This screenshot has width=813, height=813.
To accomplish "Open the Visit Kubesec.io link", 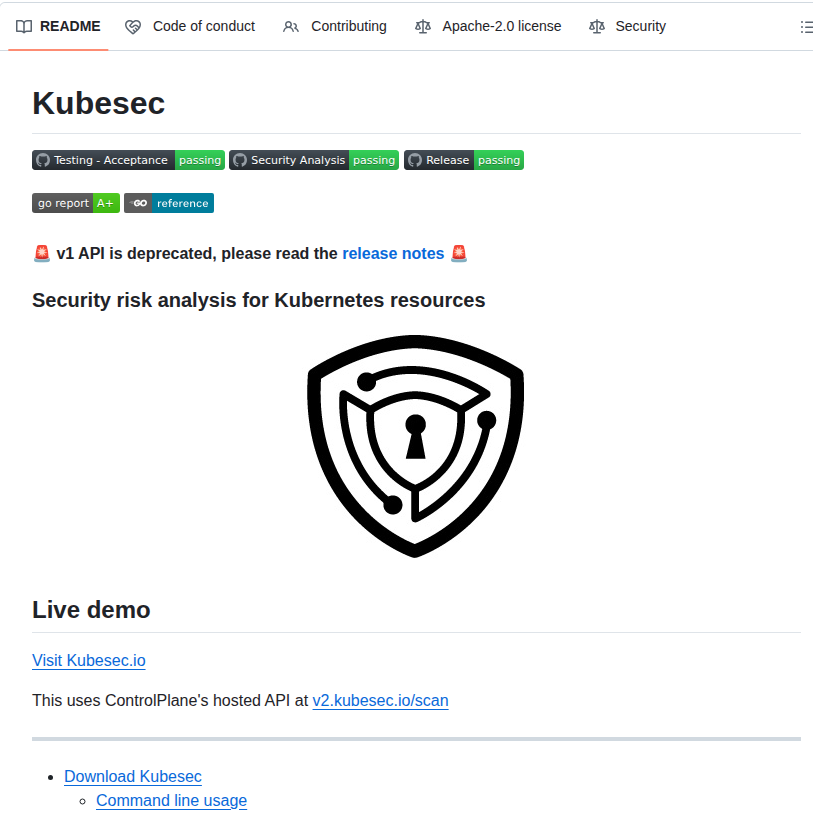I will click(x=88, y=660).
